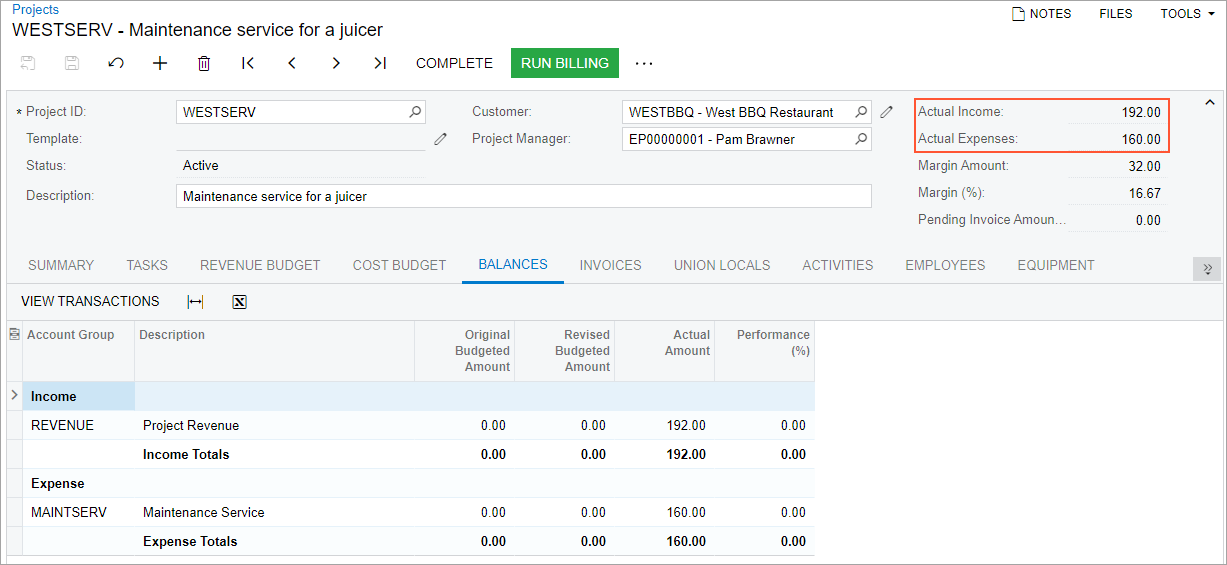Open the Invoices tab
Image resolution: width=1227 pixels, height=565 pixels.
[x=610, y=265]
